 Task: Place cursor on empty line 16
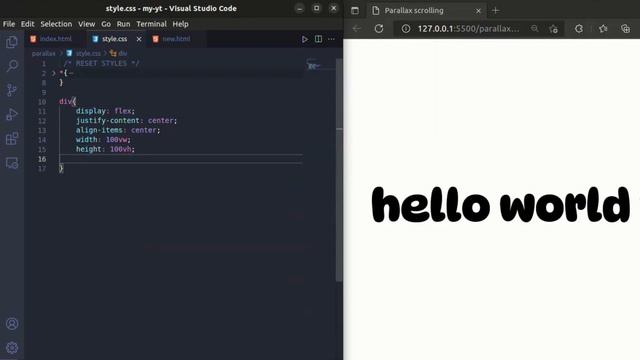(181, 159)
